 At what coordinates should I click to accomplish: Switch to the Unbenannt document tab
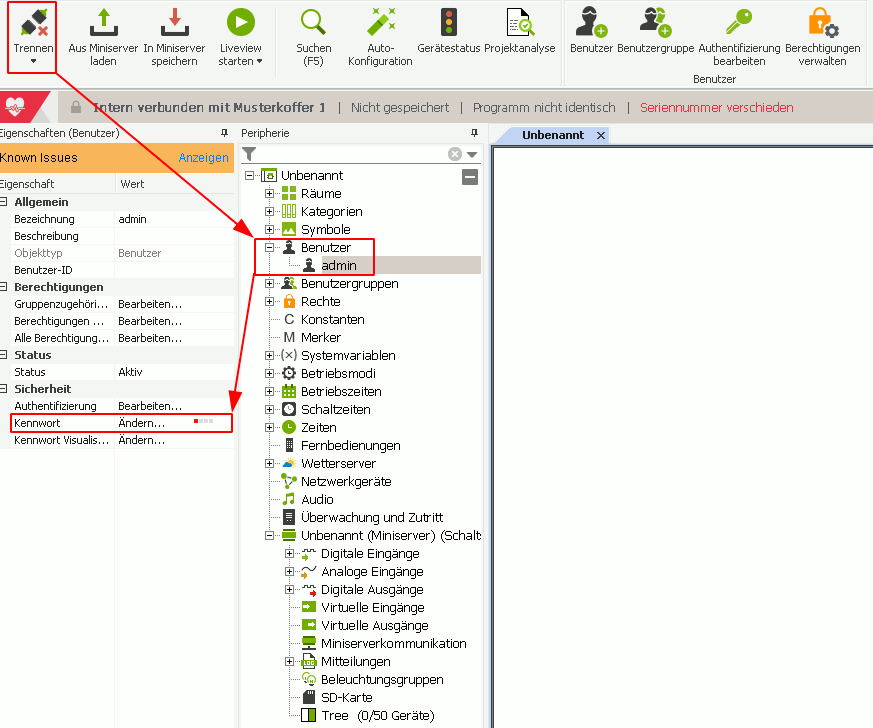tap(553, 135)
